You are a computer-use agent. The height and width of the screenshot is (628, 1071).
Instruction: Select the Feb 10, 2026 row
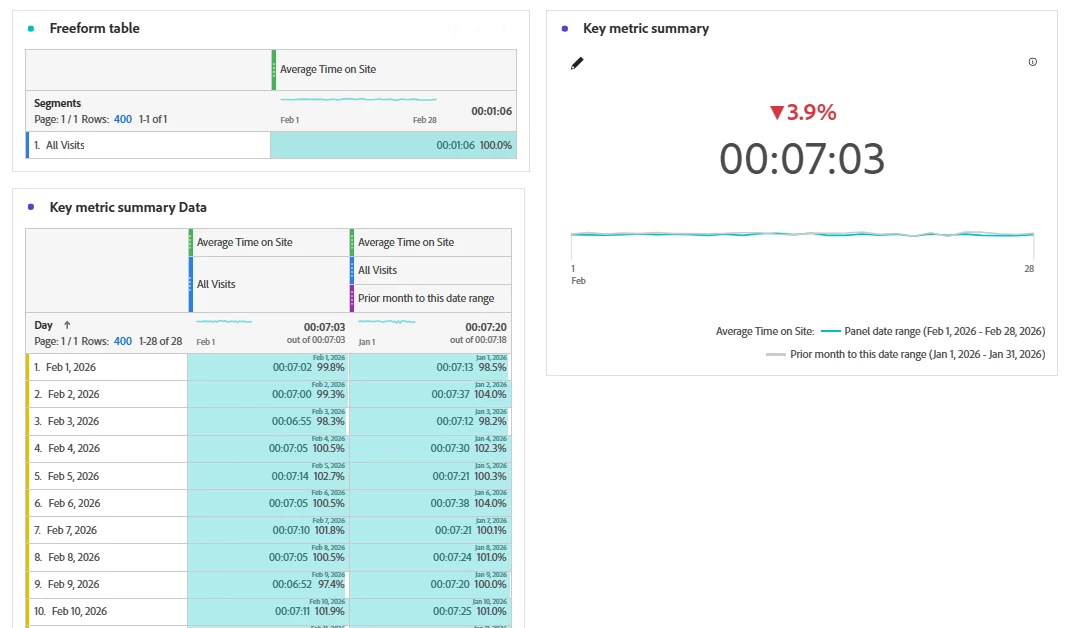click(107, 612)
